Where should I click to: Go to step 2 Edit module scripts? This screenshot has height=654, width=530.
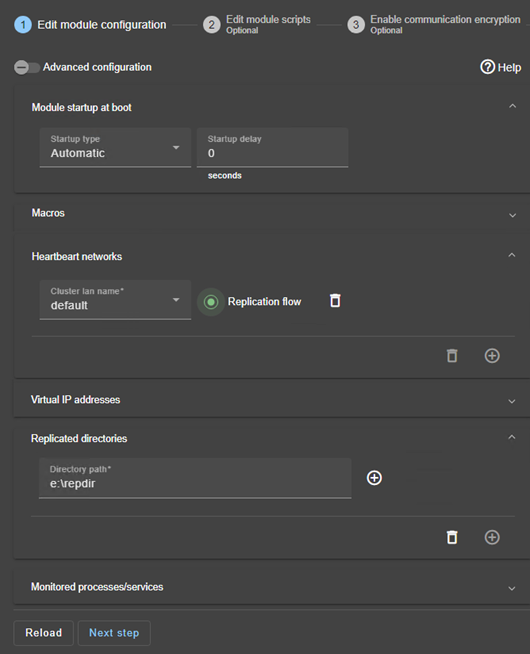click(257, 25)
